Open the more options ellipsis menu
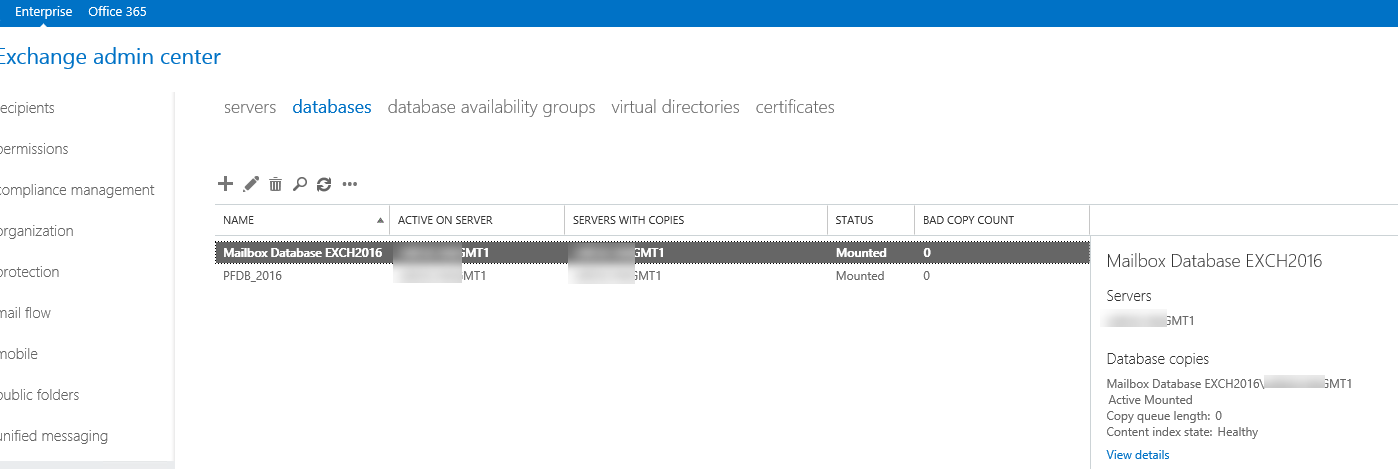 (x=350, y=184)
